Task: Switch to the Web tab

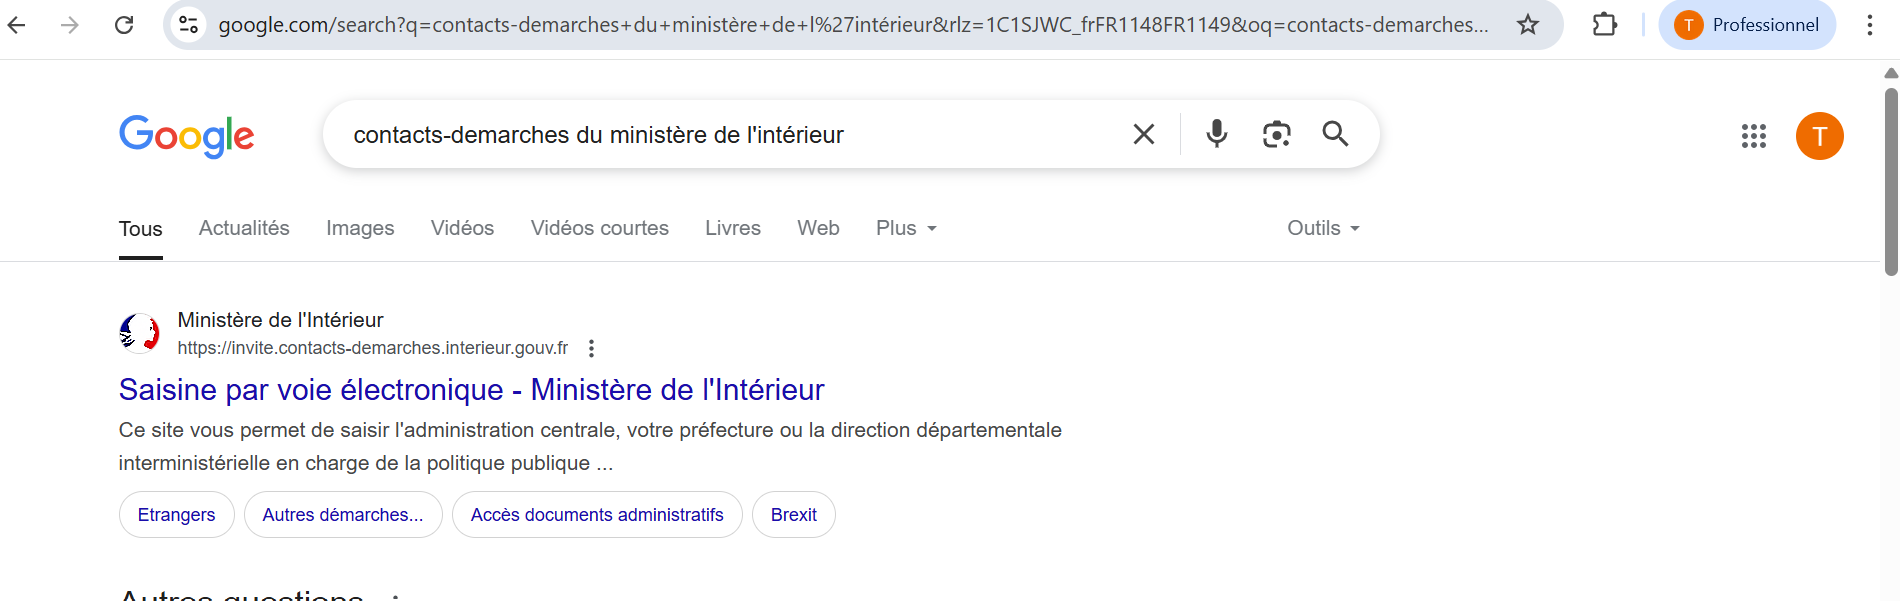Action: (x=818, y=228)
